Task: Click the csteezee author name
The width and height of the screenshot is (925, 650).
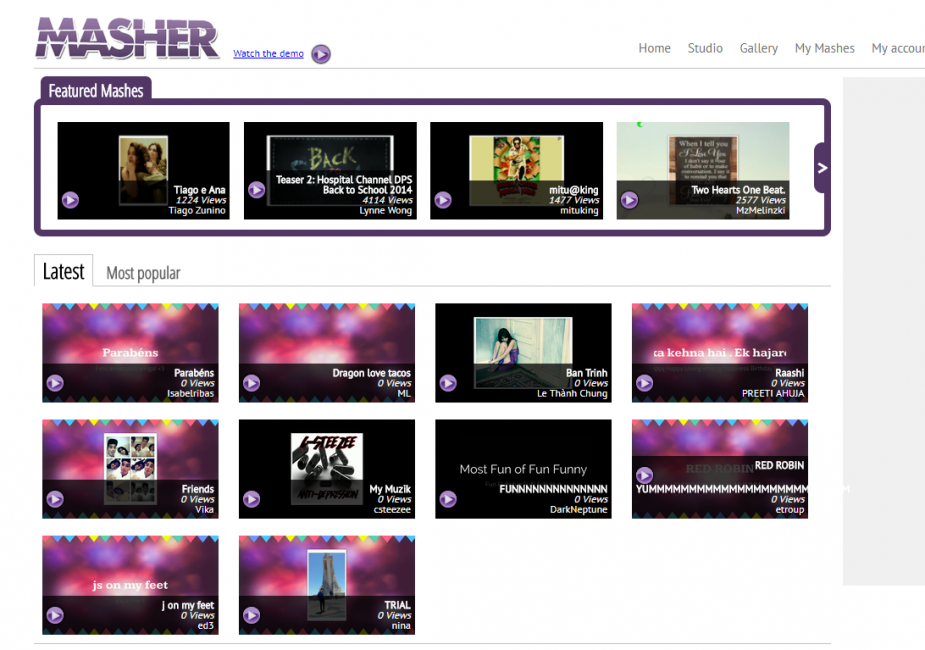Action: (x=392, y=510)
